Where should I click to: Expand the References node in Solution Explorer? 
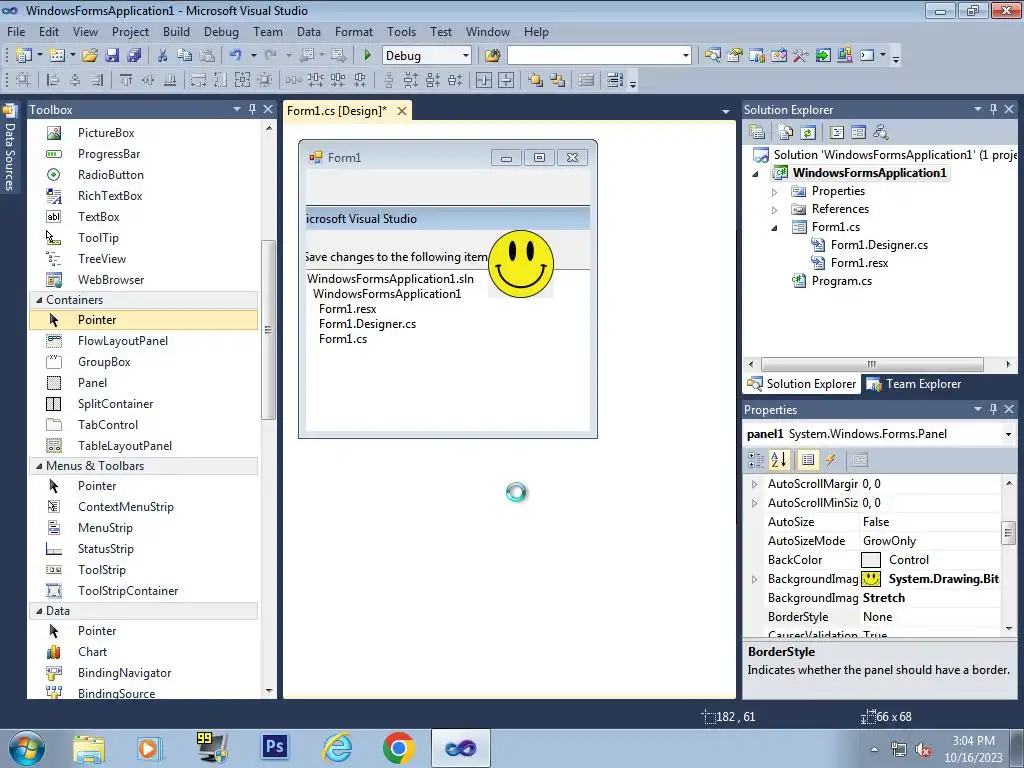pos(775,210)
